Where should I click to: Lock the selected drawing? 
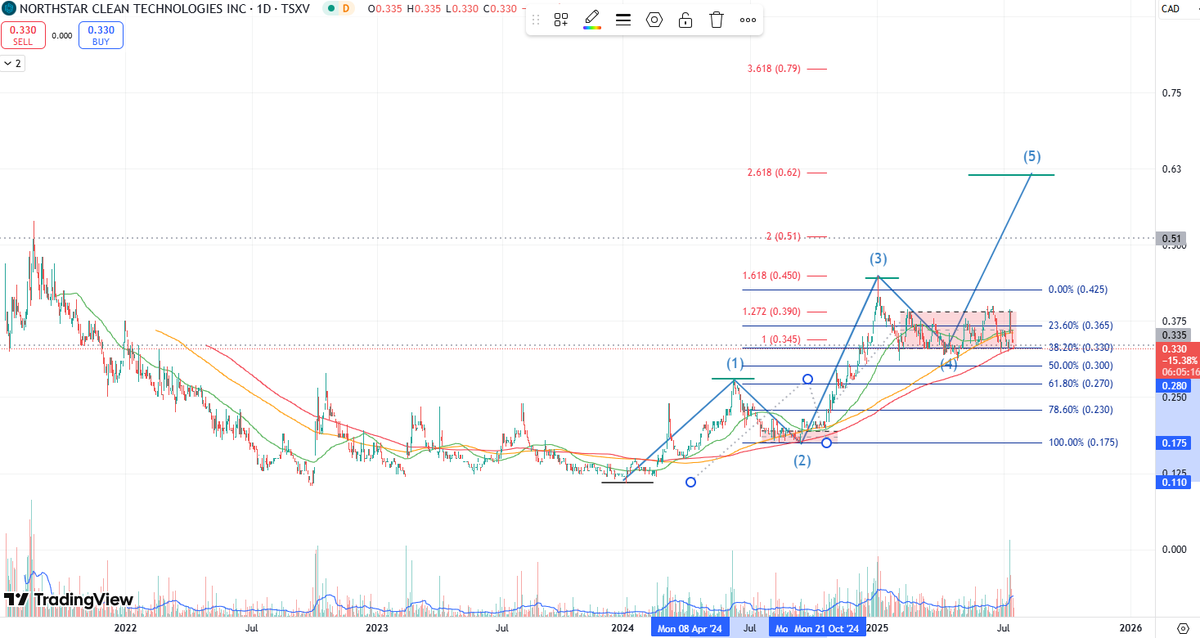point(686,20)
